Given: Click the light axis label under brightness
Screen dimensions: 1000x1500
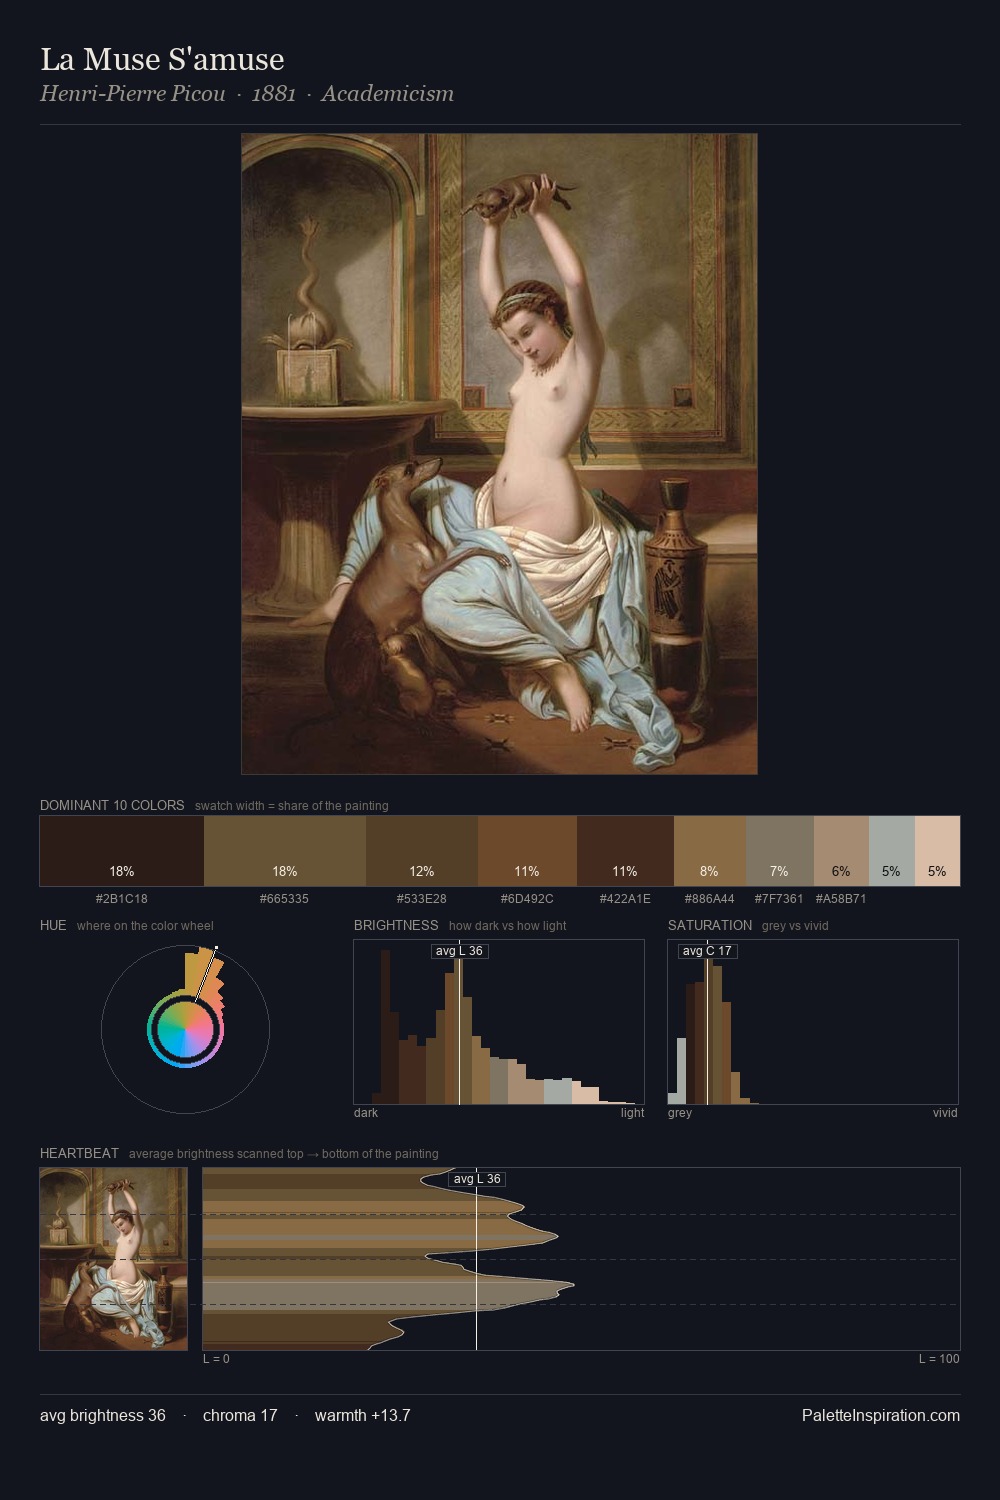Looking at the screenshot, I should [x=633, y=1112].
